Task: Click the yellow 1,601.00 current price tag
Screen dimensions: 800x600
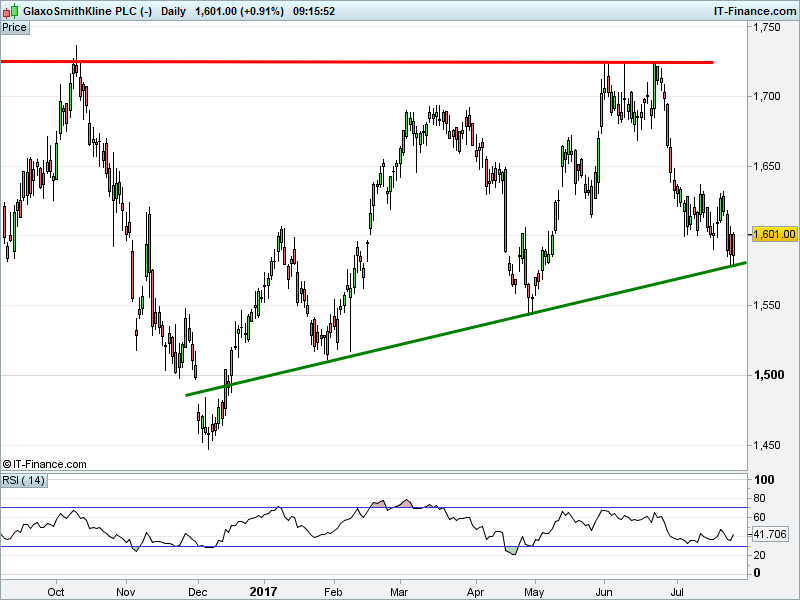Action: pos(774,234)
